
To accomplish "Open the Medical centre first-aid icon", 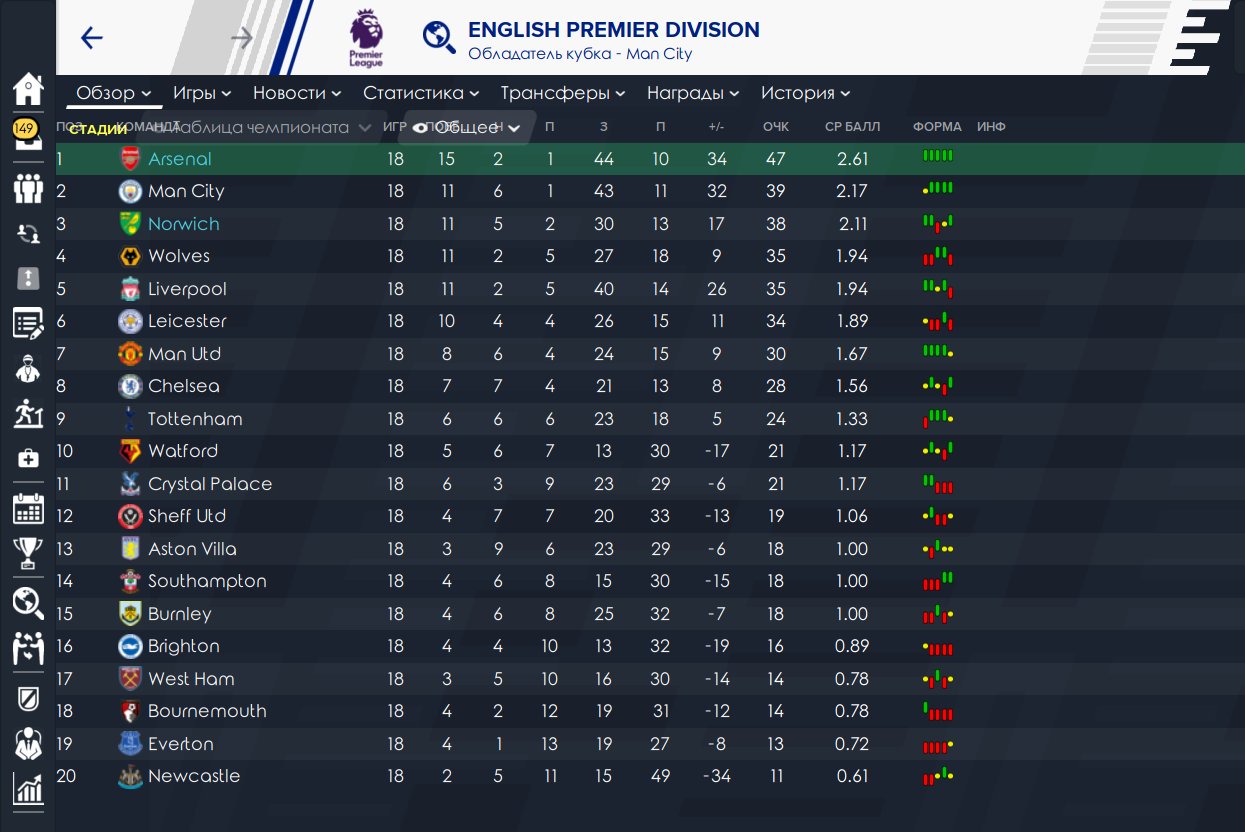I will click(x=28, y=459).
